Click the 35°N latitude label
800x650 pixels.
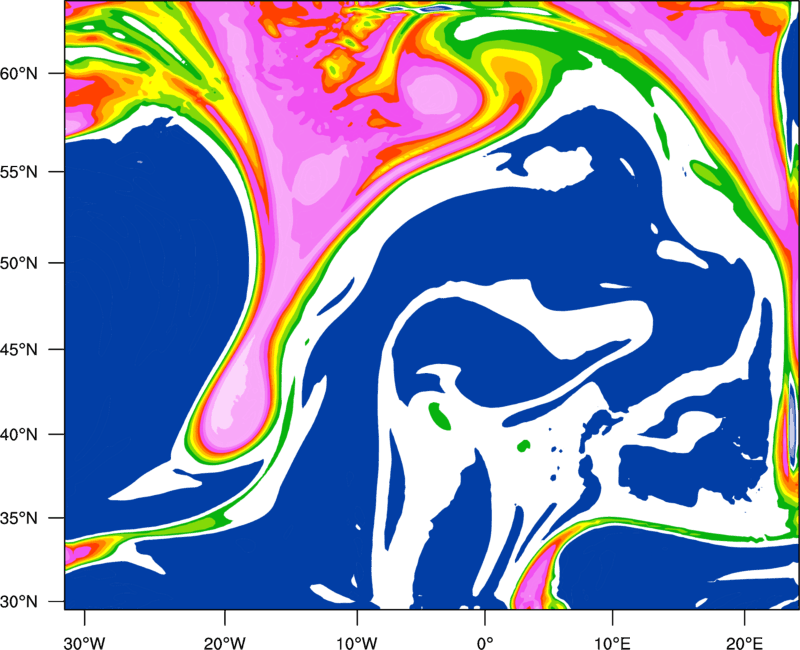[19, 518]
